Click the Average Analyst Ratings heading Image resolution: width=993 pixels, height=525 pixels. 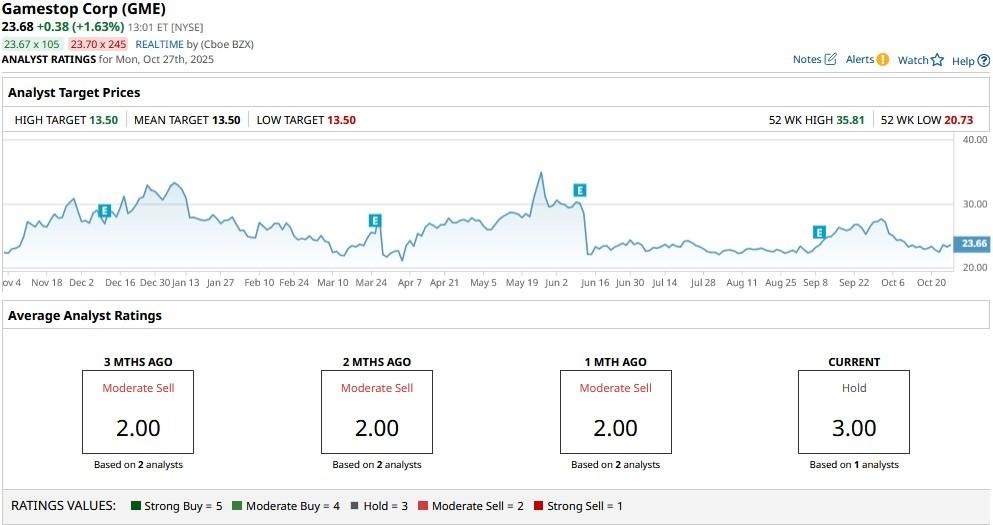[85, 315]
